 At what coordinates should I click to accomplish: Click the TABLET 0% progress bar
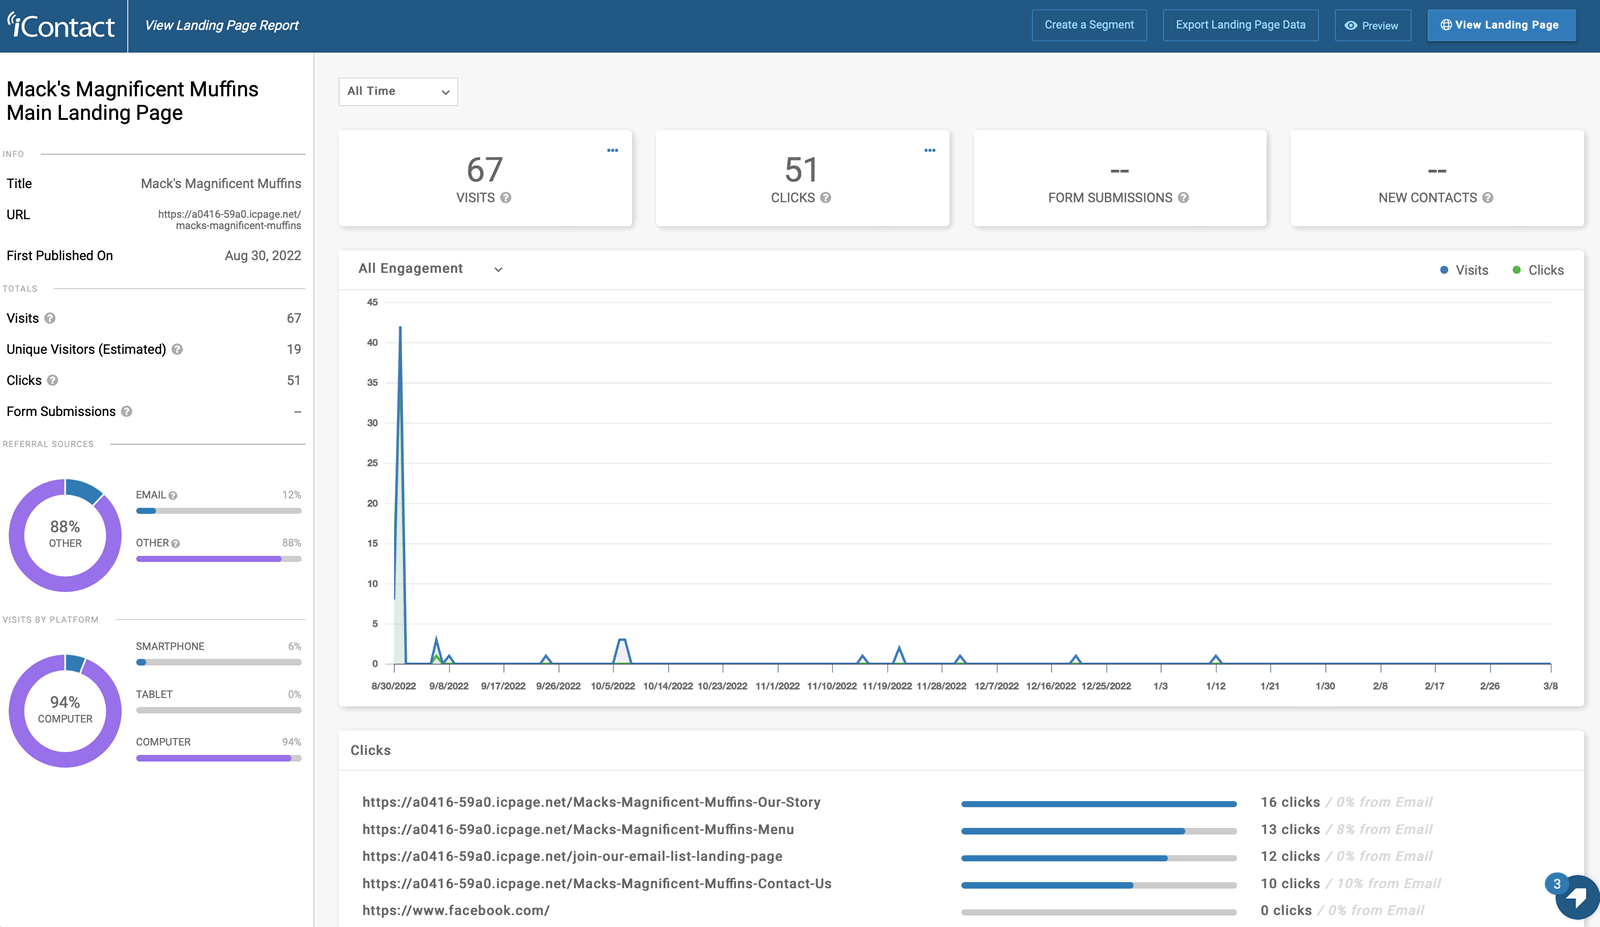click(218, 710)
